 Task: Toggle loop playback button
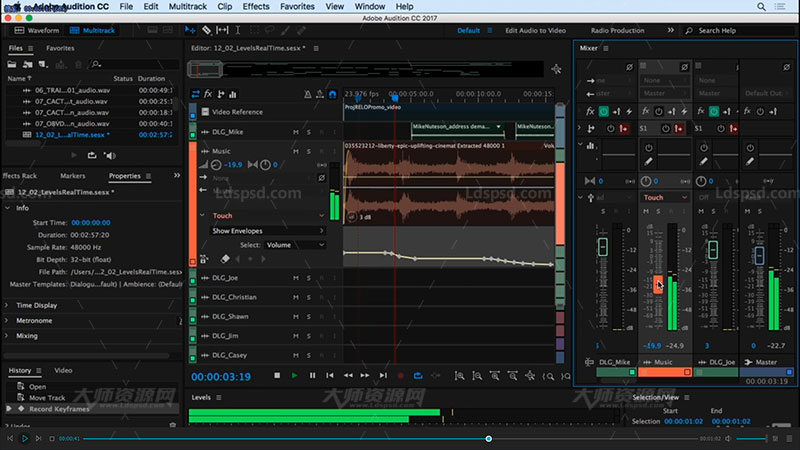click(418, 376)
